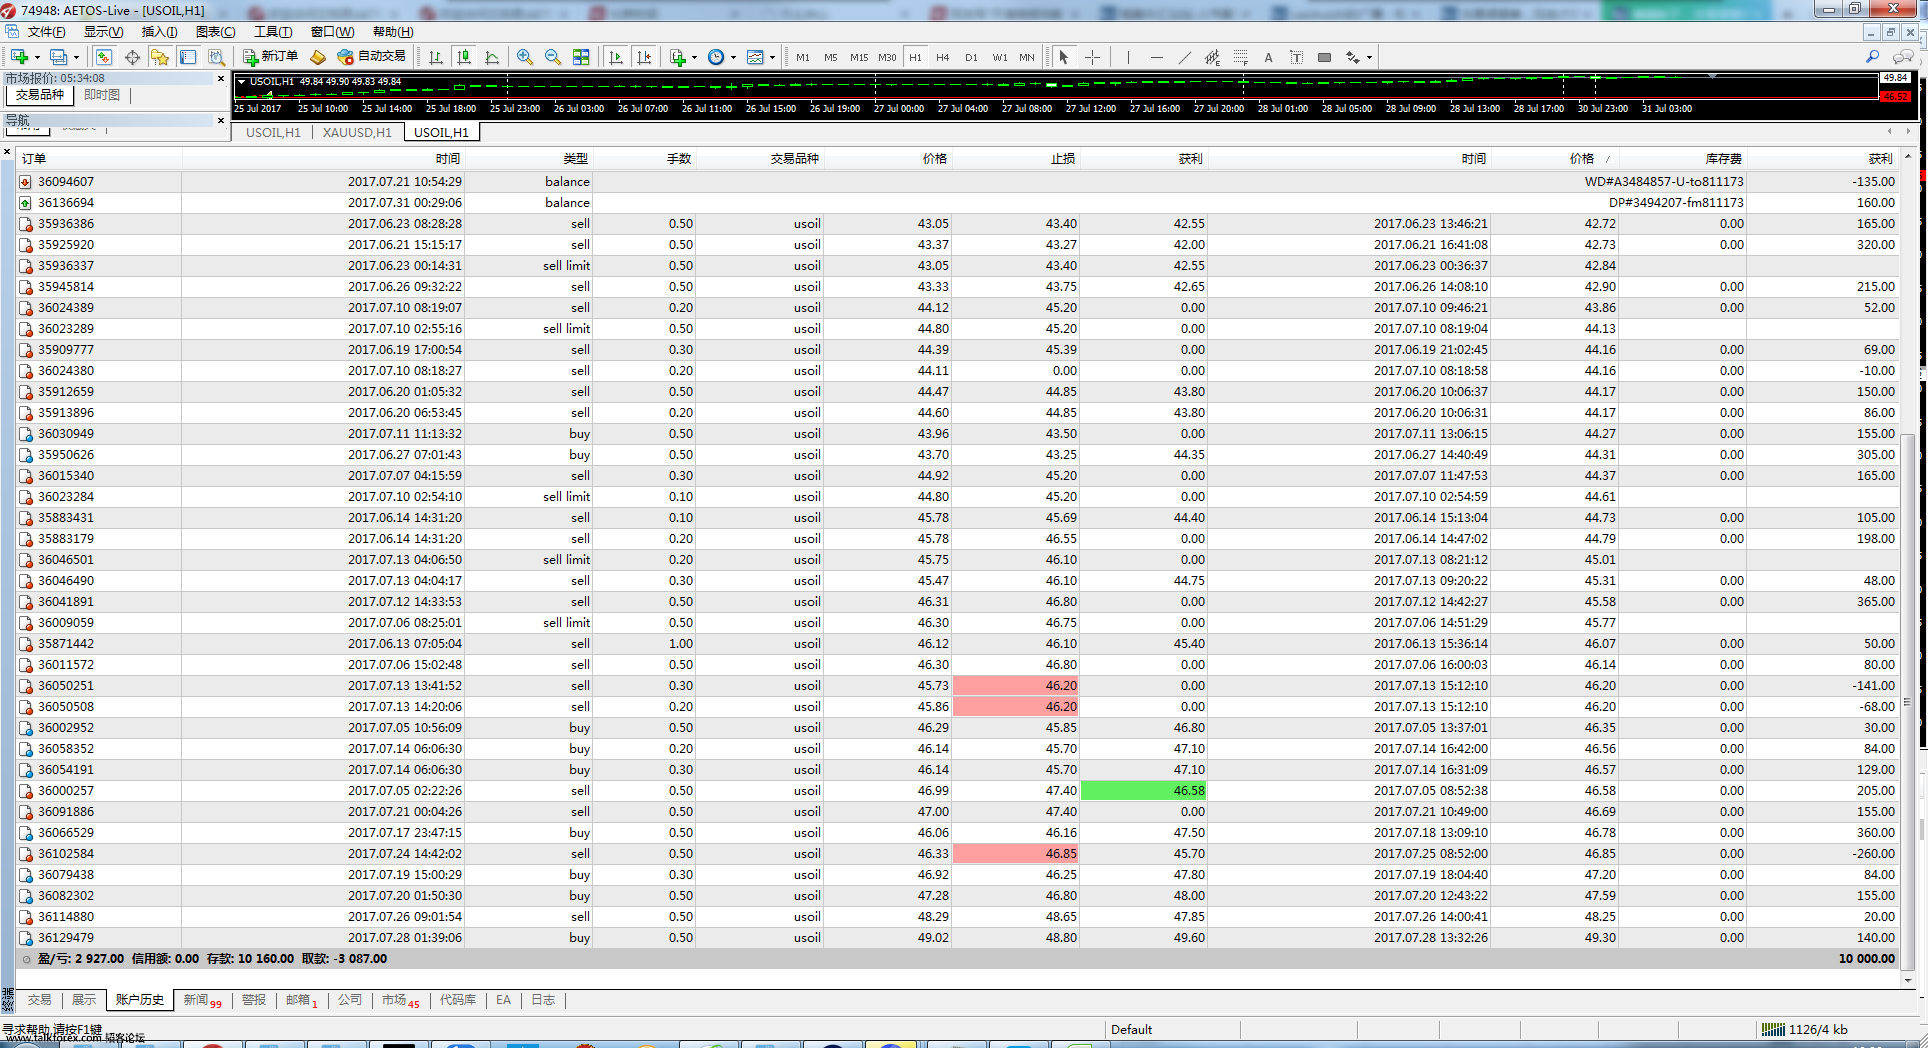
Task: Open the chart Profiles icon
Action: (x=59, y=57)
